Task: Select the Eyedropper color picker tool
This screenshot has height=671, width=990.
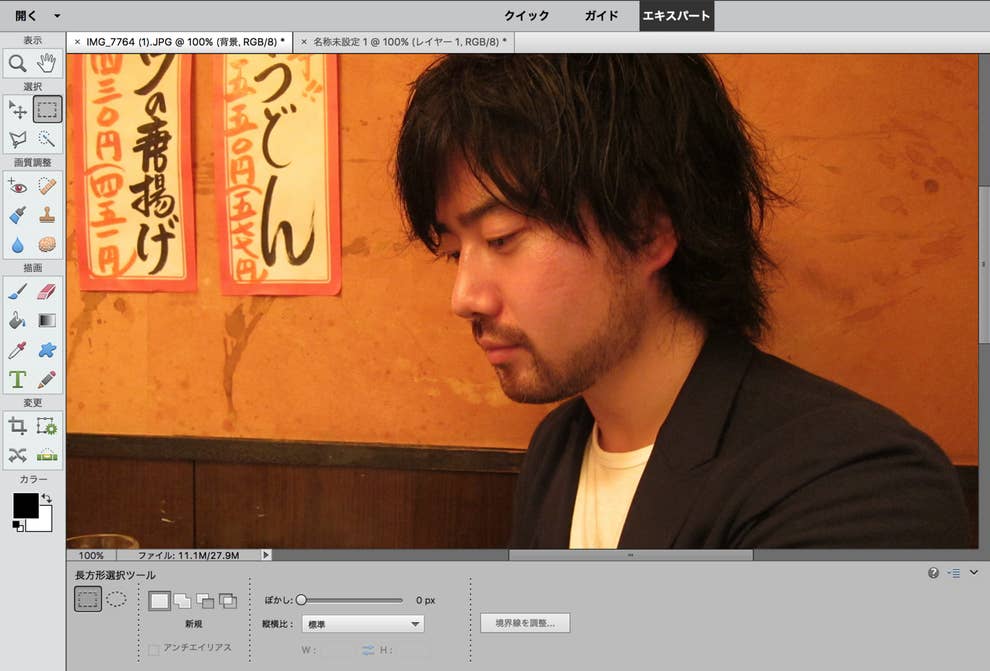Action: pyautogui.click(x=18, y=351)
